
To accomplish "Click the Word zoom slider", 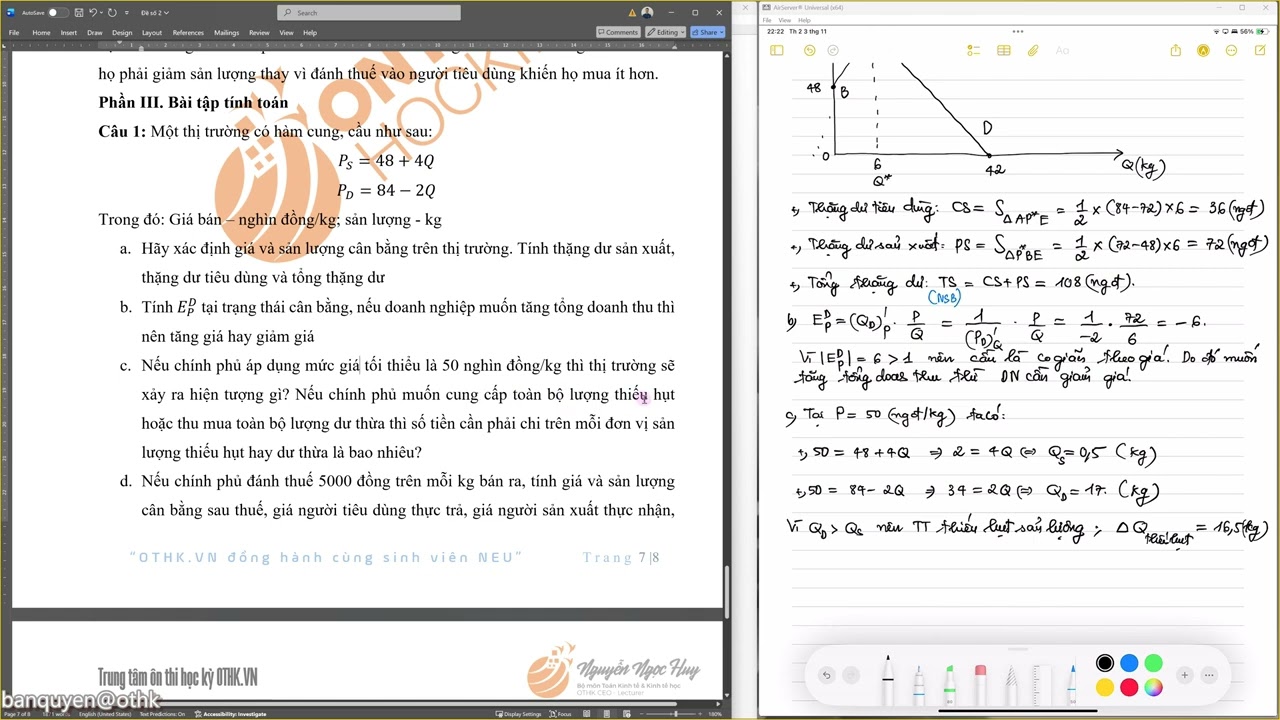I will coord(673,714).
